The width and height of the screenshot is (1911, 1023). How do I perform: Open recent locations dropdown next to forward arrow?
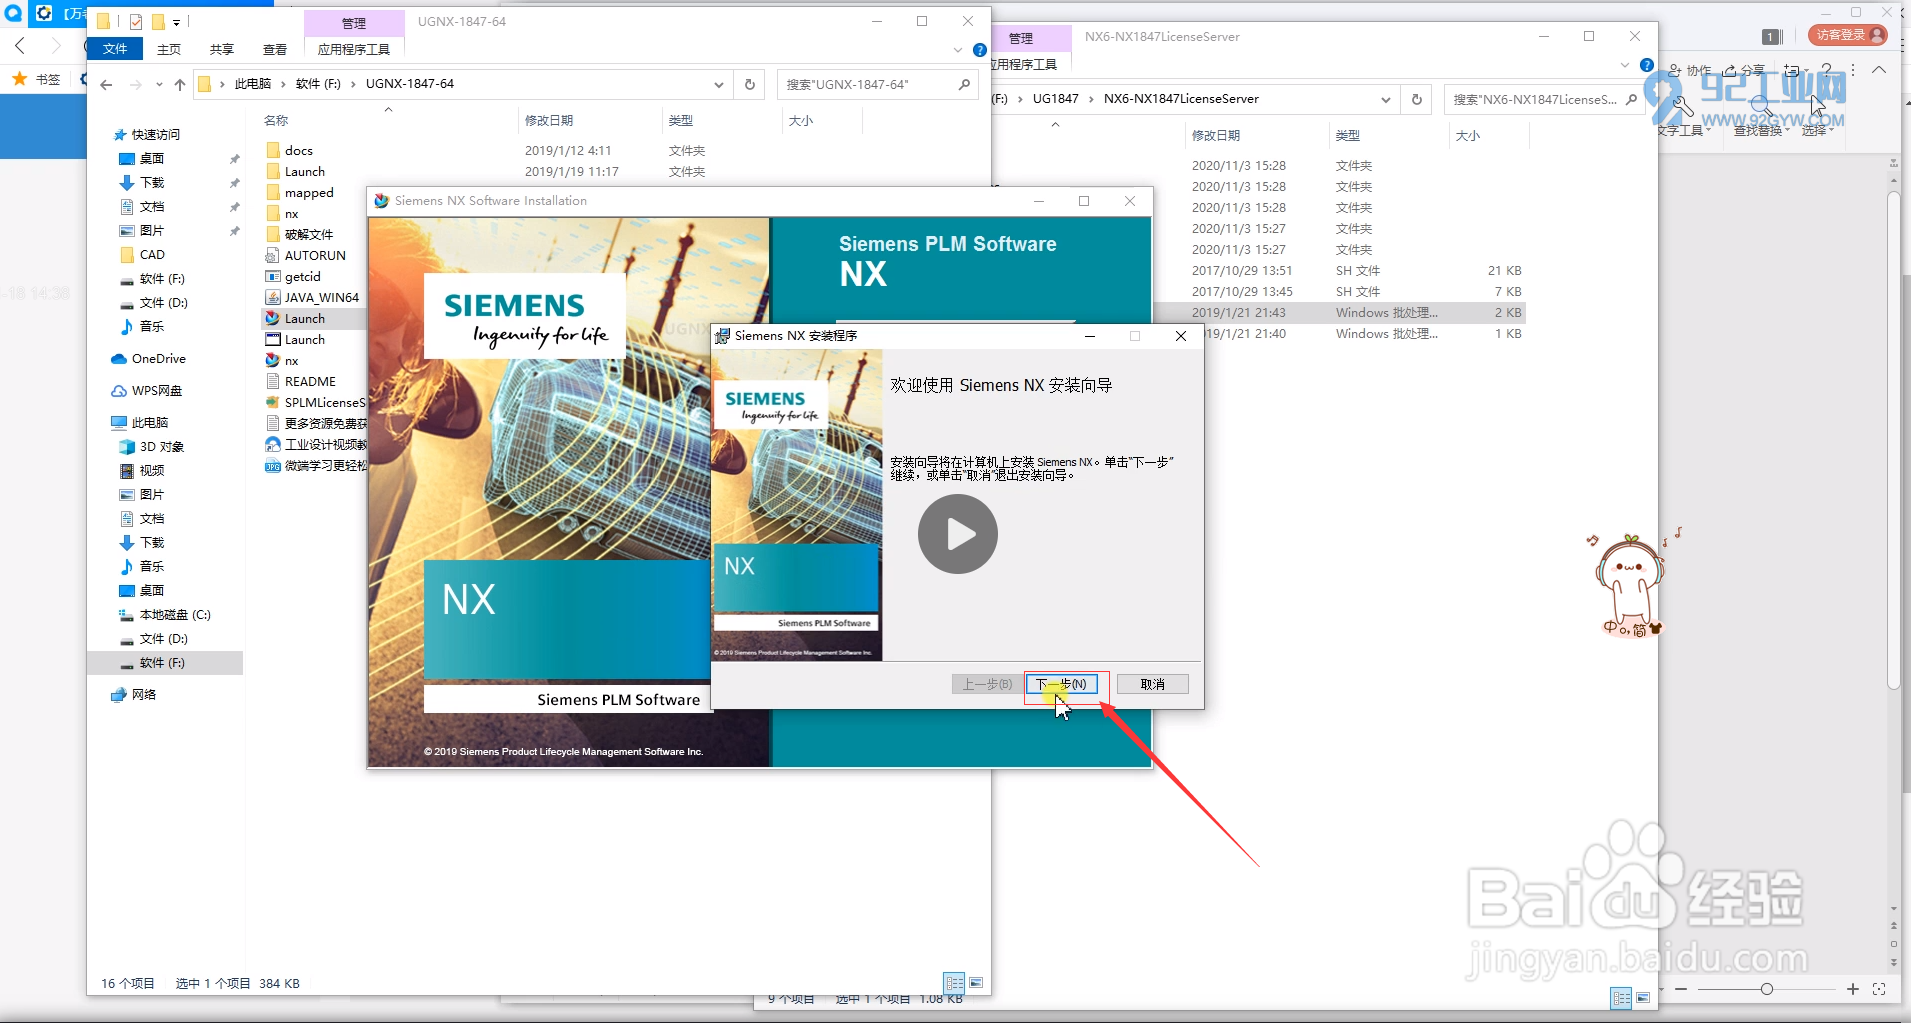pos(159,85)
